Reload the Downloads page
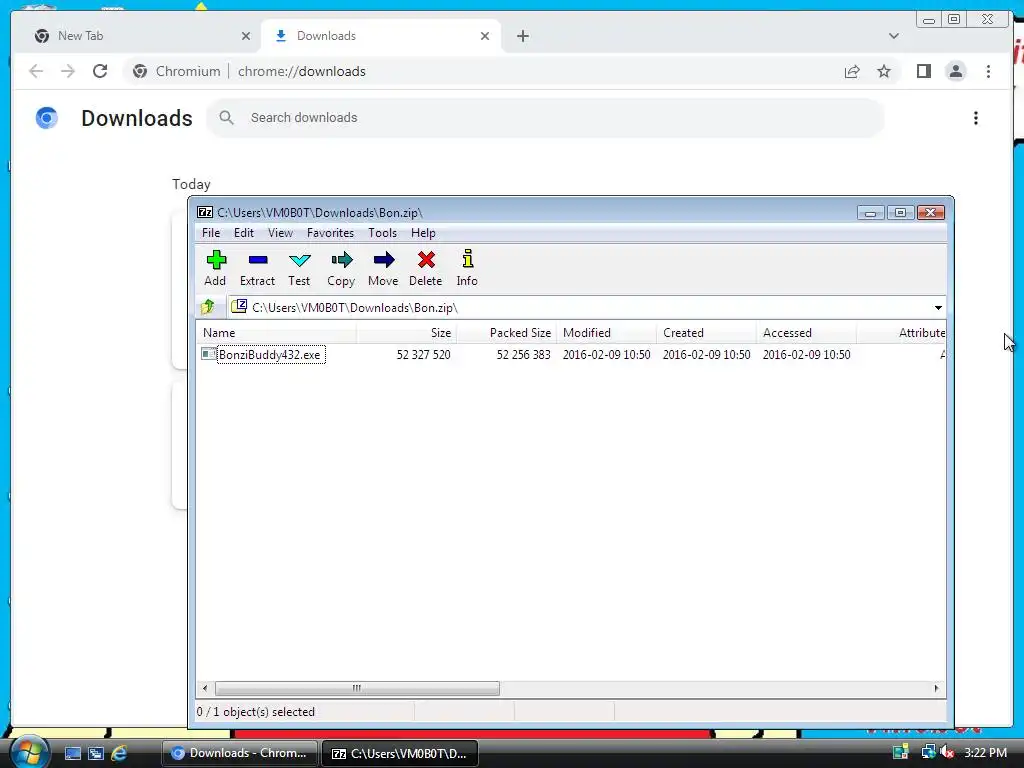Screen dimensions: 1024x768 point(100,71)
